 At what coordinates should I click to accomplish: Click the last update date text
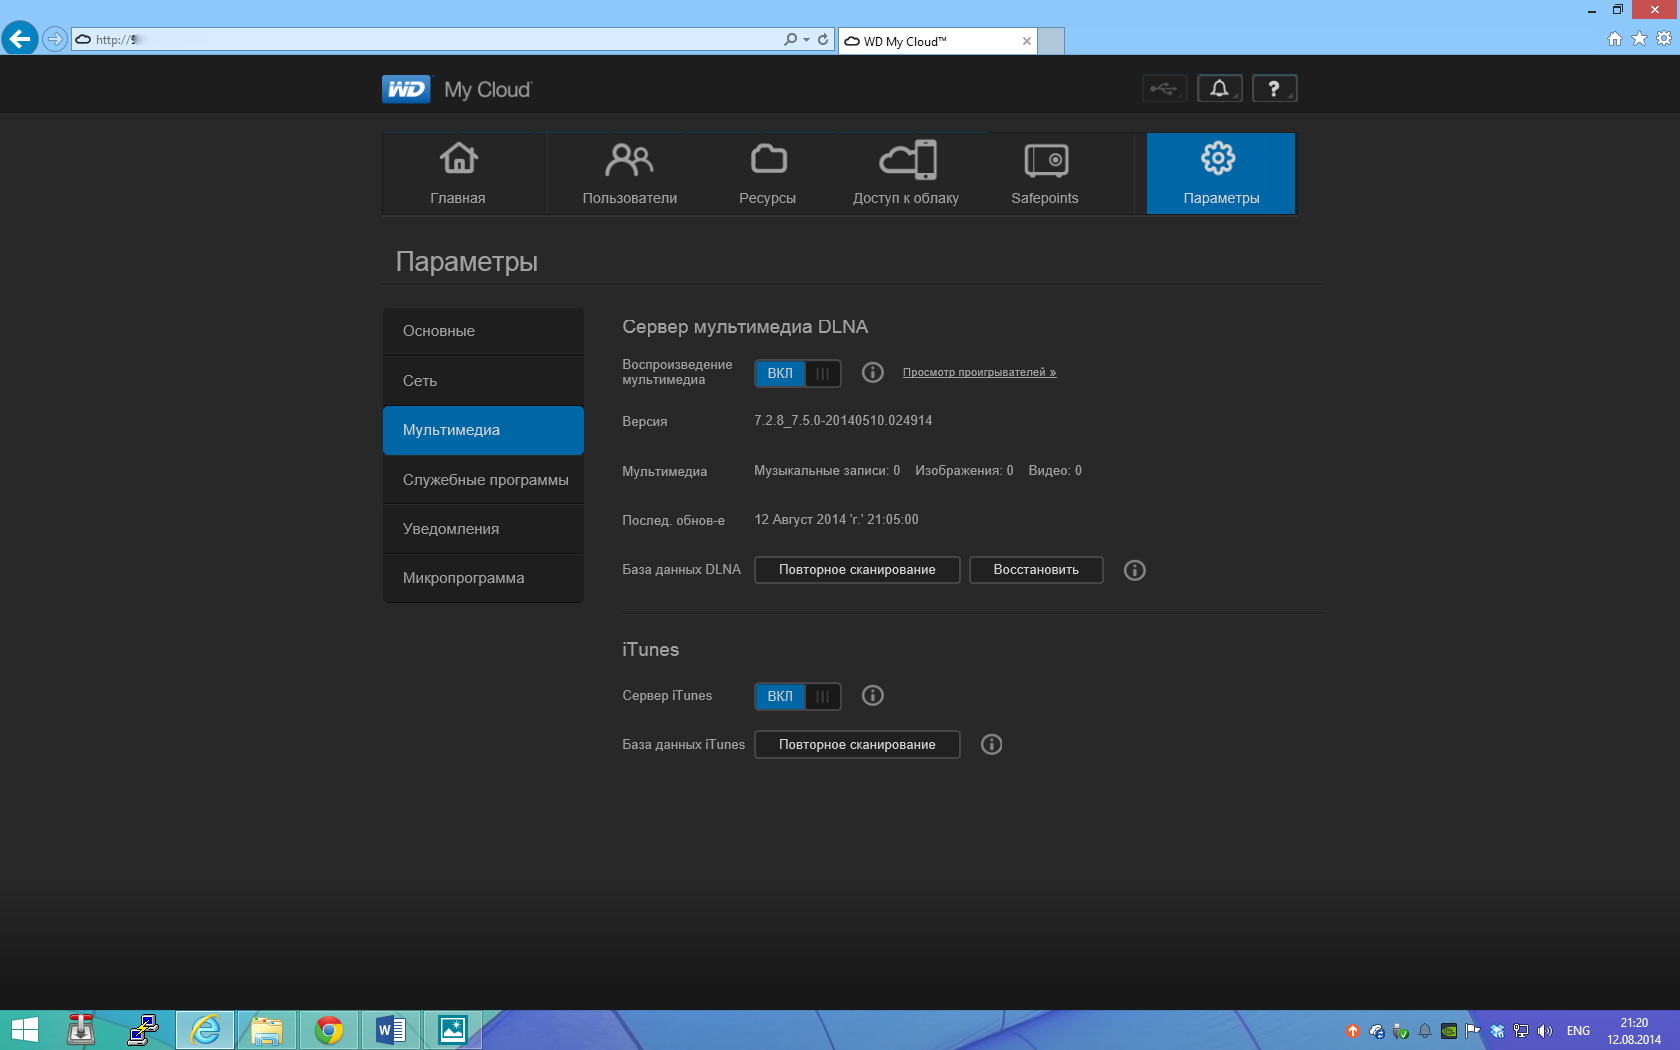click(x=836, y=520)
